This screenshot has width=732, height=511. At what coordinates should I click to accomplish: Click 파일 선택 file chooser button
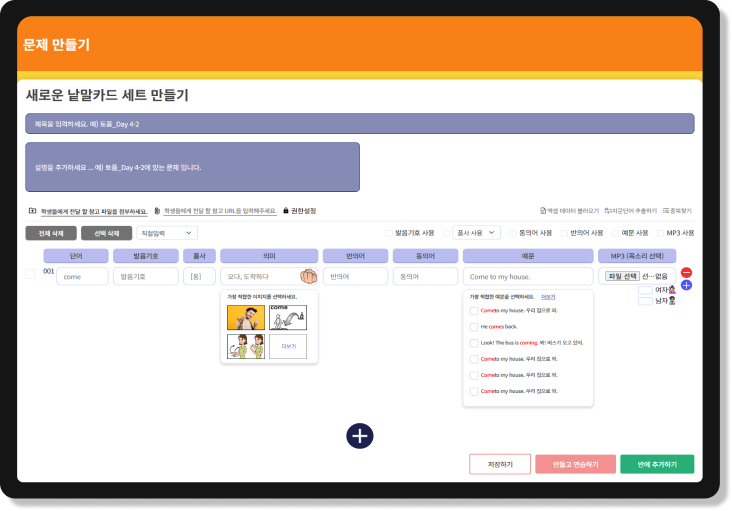622,276
